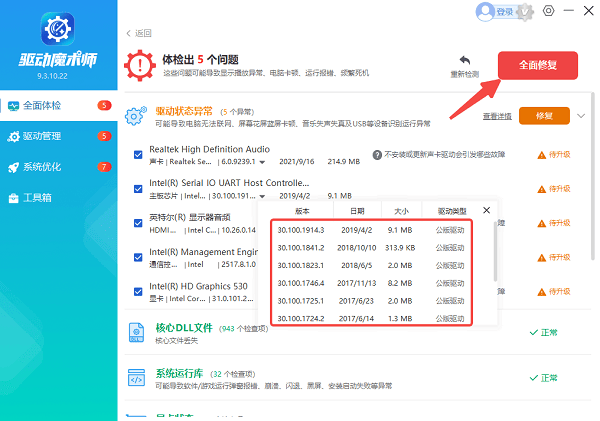Click the user avatar login icon

486,12
